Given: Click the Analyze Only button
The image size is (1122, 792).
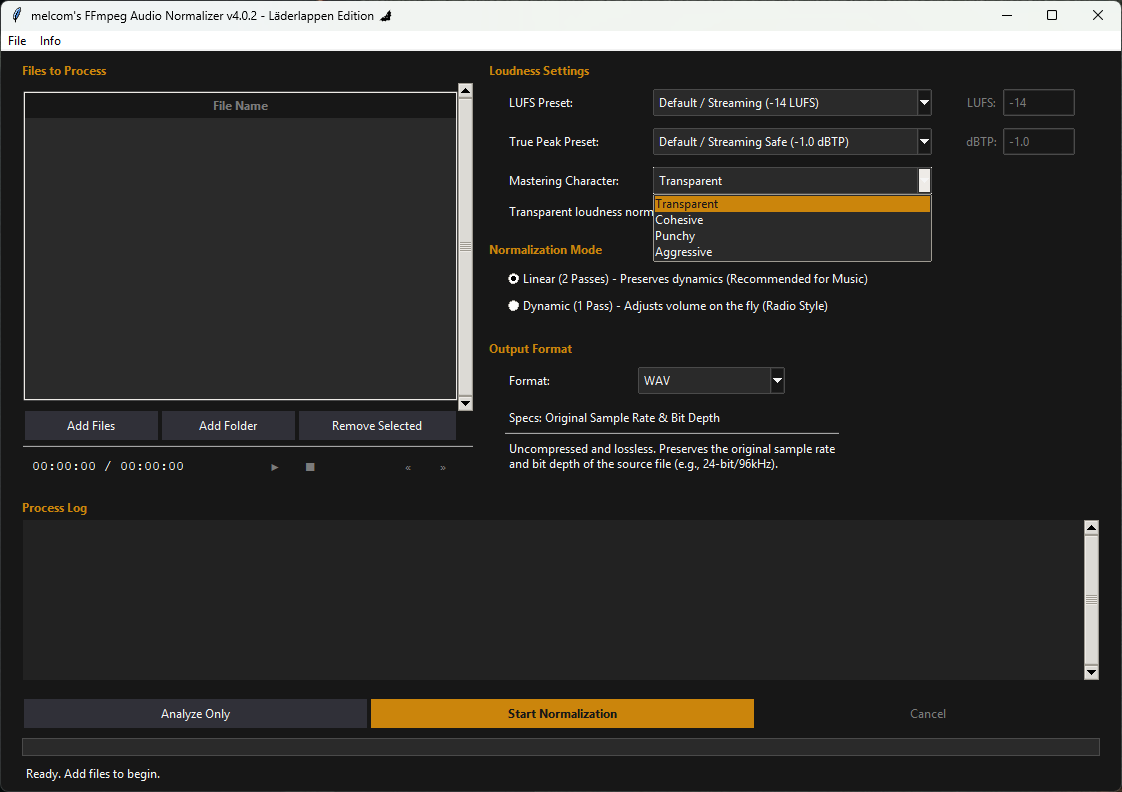Looking at the screenshot, I should pyautogui.click(x=195, y=714).
